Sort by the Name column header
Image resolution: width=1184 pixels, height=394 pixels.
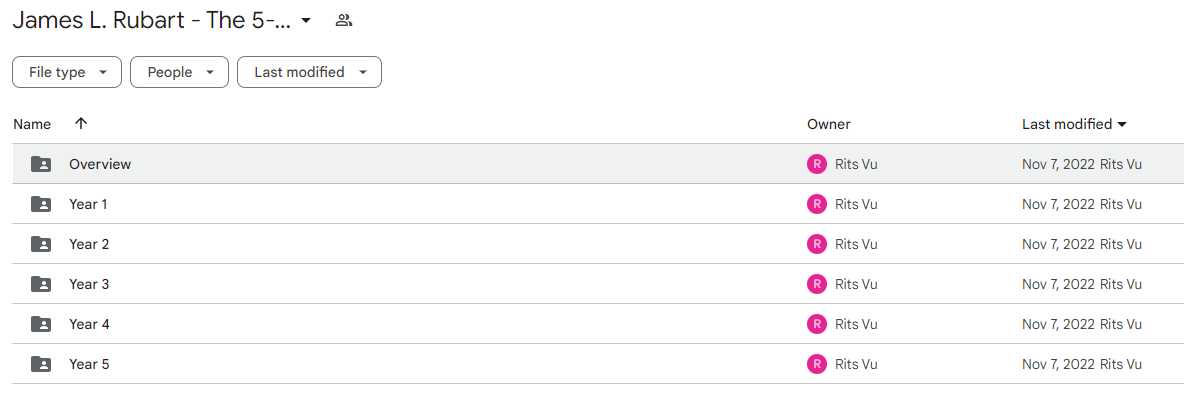coord(32,124)
